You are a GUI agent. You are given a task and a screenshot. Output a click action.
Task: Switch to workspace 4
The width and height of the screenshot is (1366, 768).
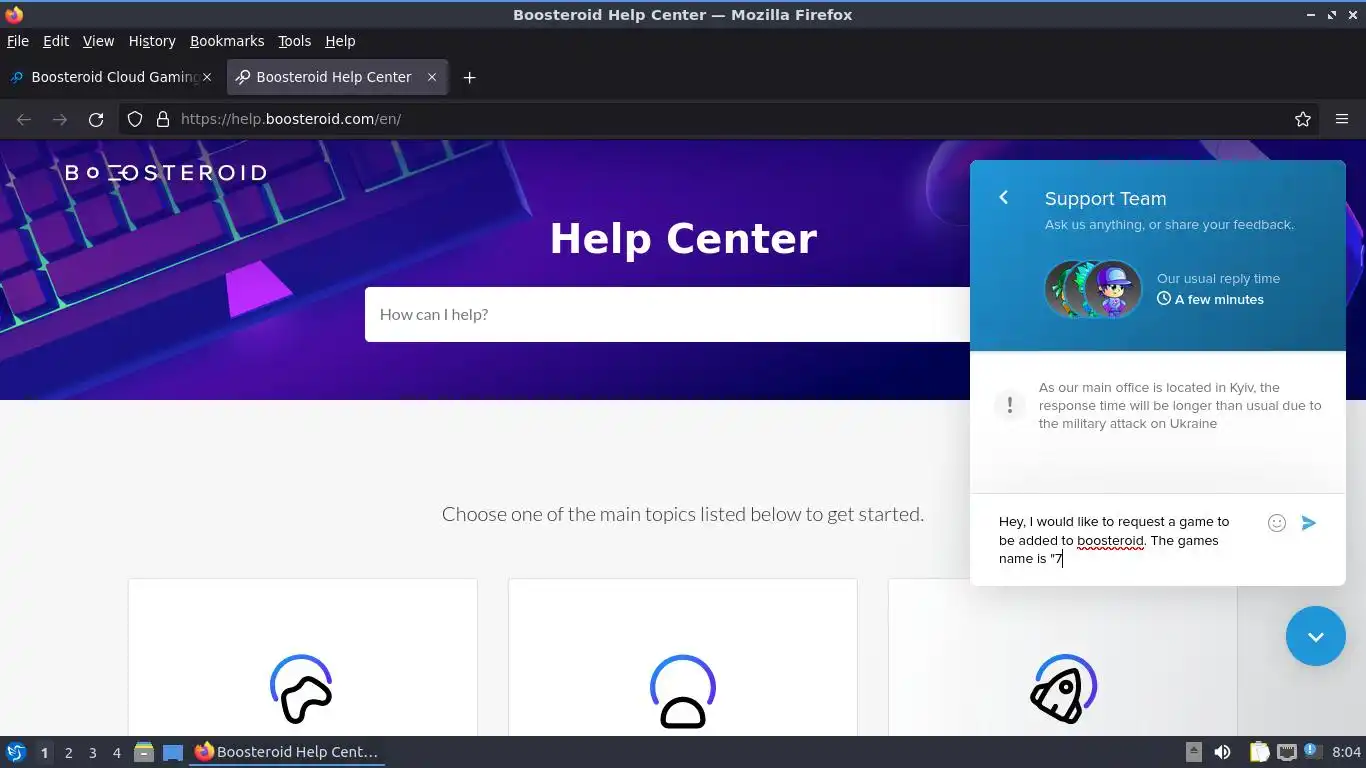click(116, 753)
